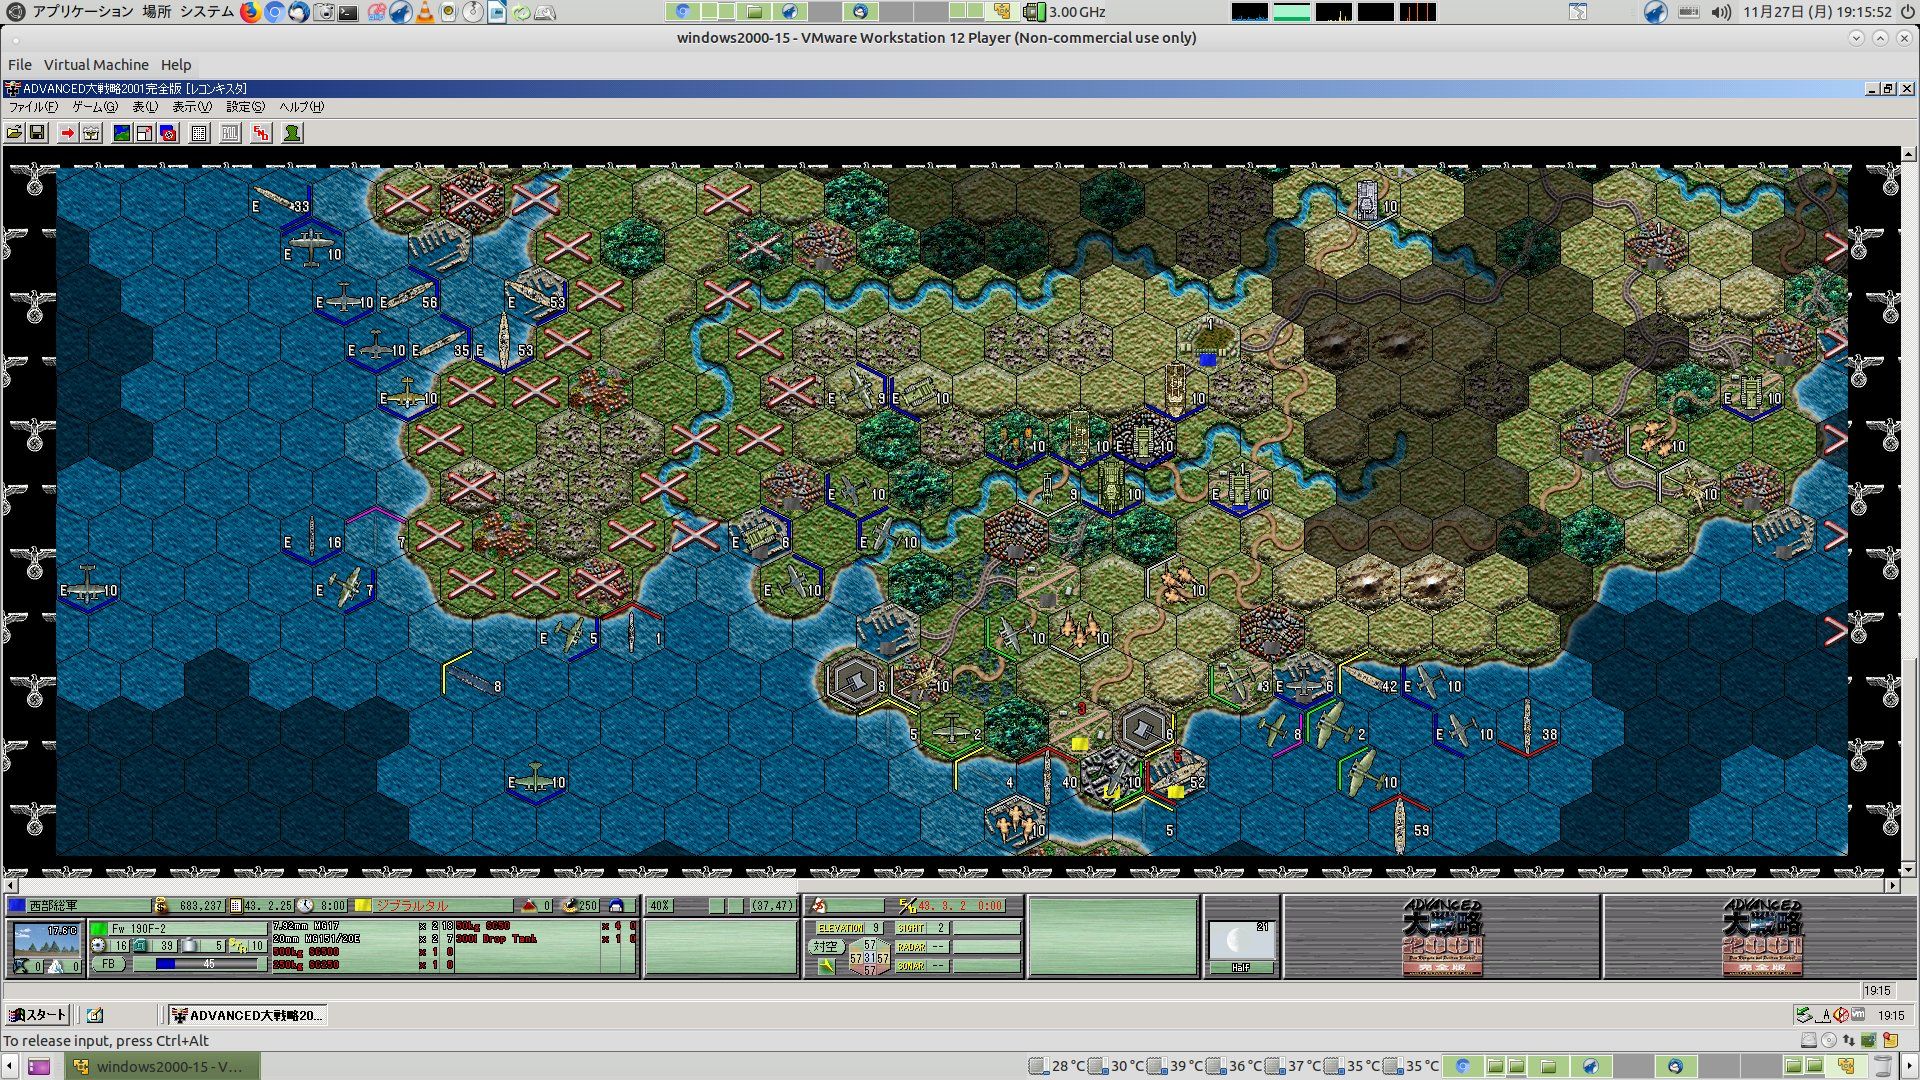Open the Virtual Machine menu

click(x=96, y=65)
